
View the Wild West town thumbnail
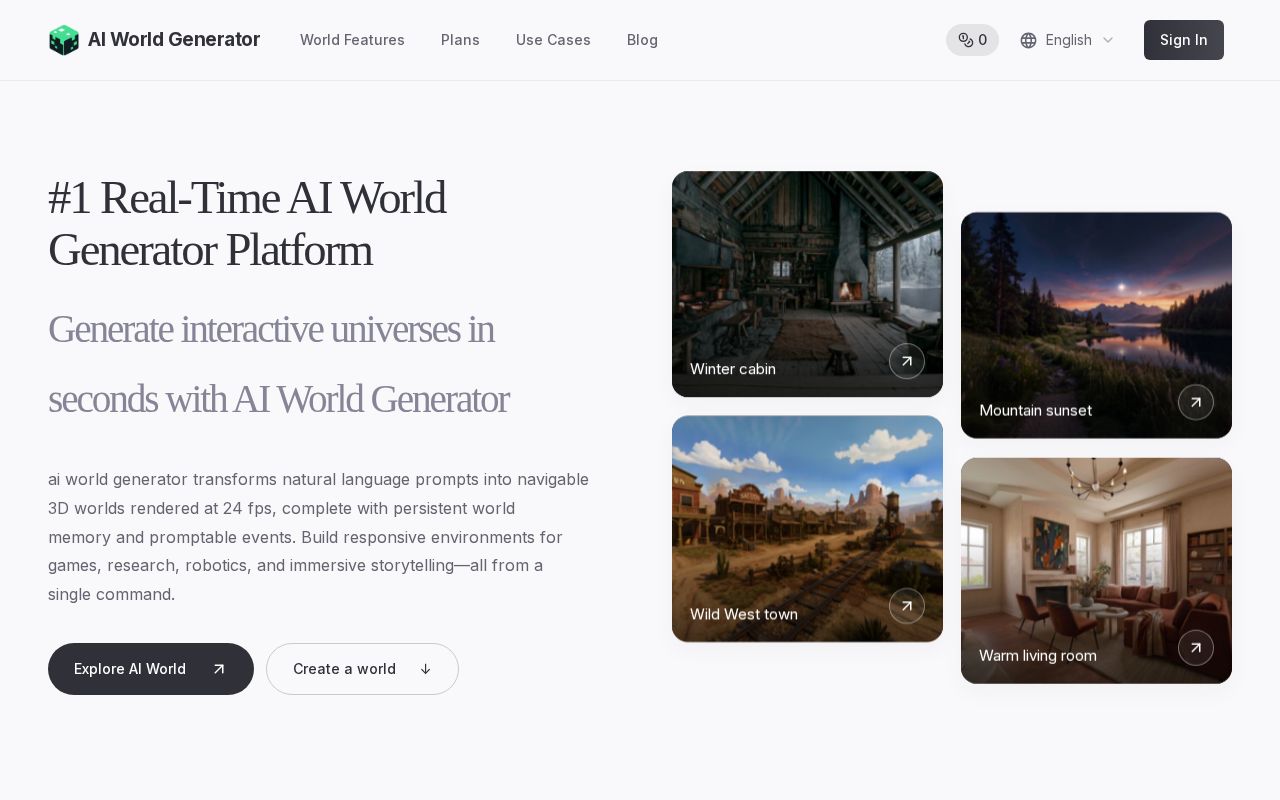coord(807,529)
